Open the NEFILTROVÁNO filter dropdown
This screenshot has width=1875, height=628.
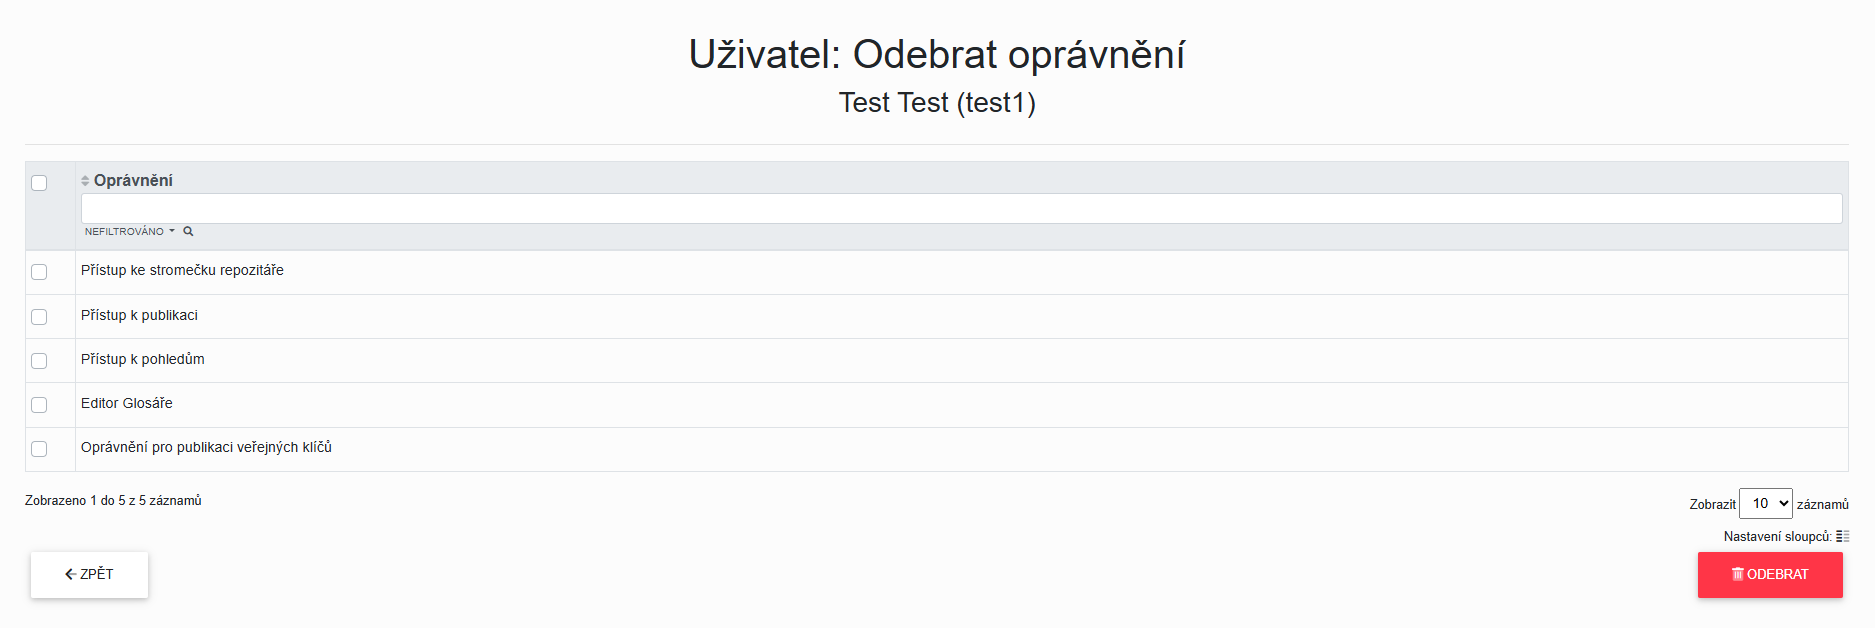click(129, 232)
